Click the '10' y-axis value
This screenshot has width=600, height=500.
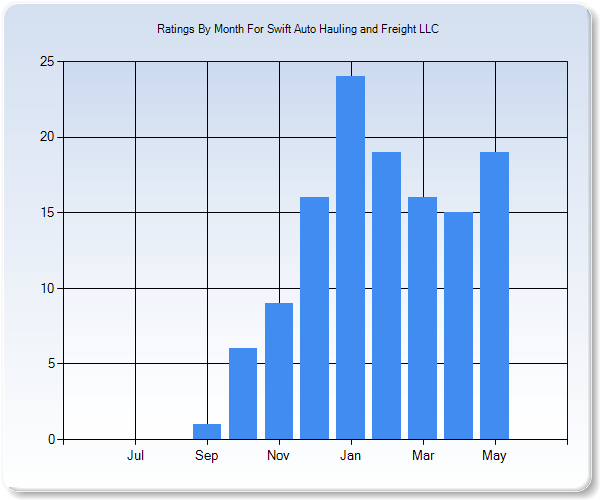coord(47,288)
